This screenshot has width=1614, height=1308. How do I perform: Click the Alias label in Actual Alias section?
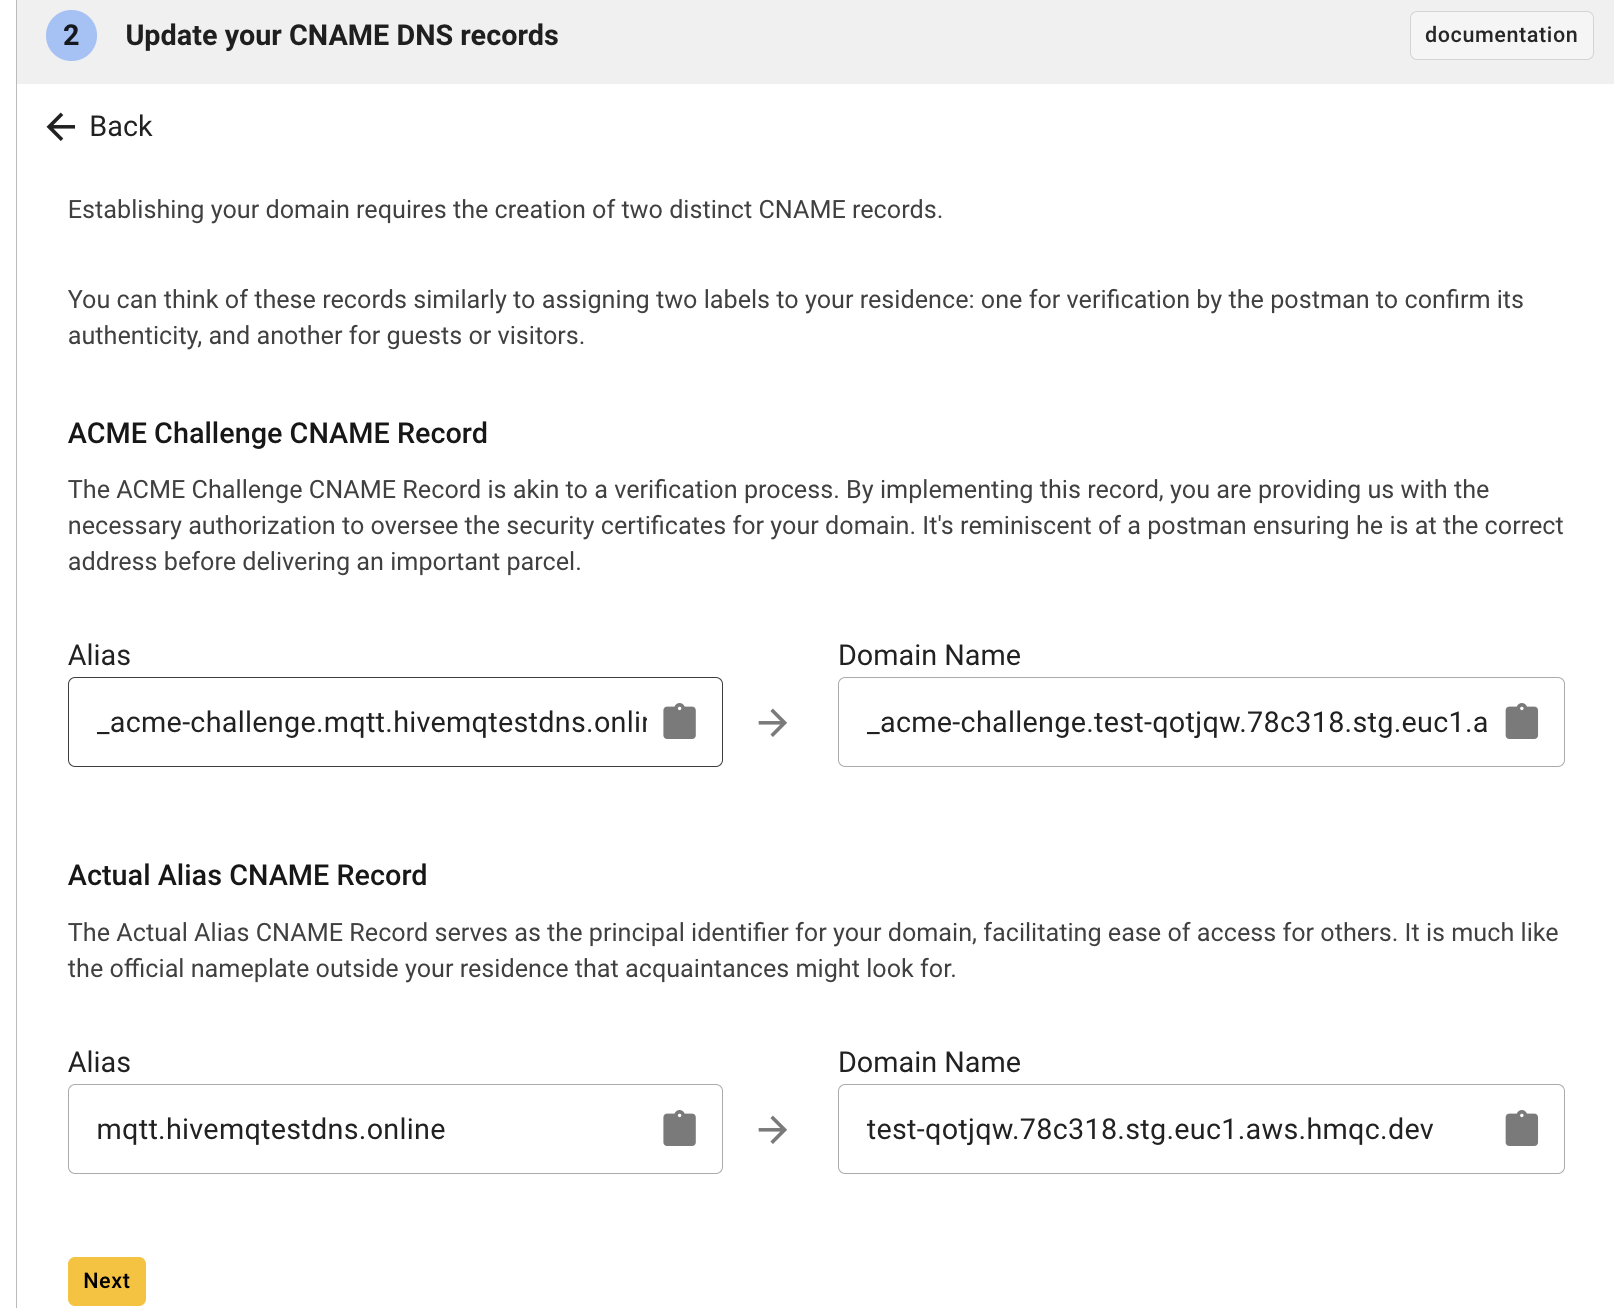click(x=99, y=1062)
